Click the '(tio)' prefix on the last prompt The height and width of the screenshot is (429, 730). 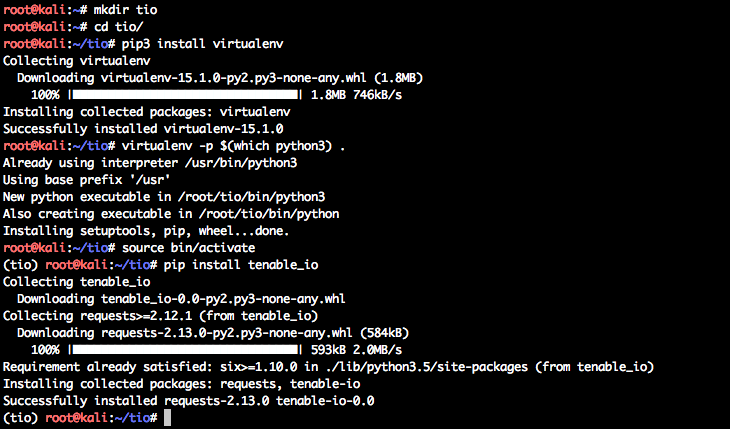point(20,418)
